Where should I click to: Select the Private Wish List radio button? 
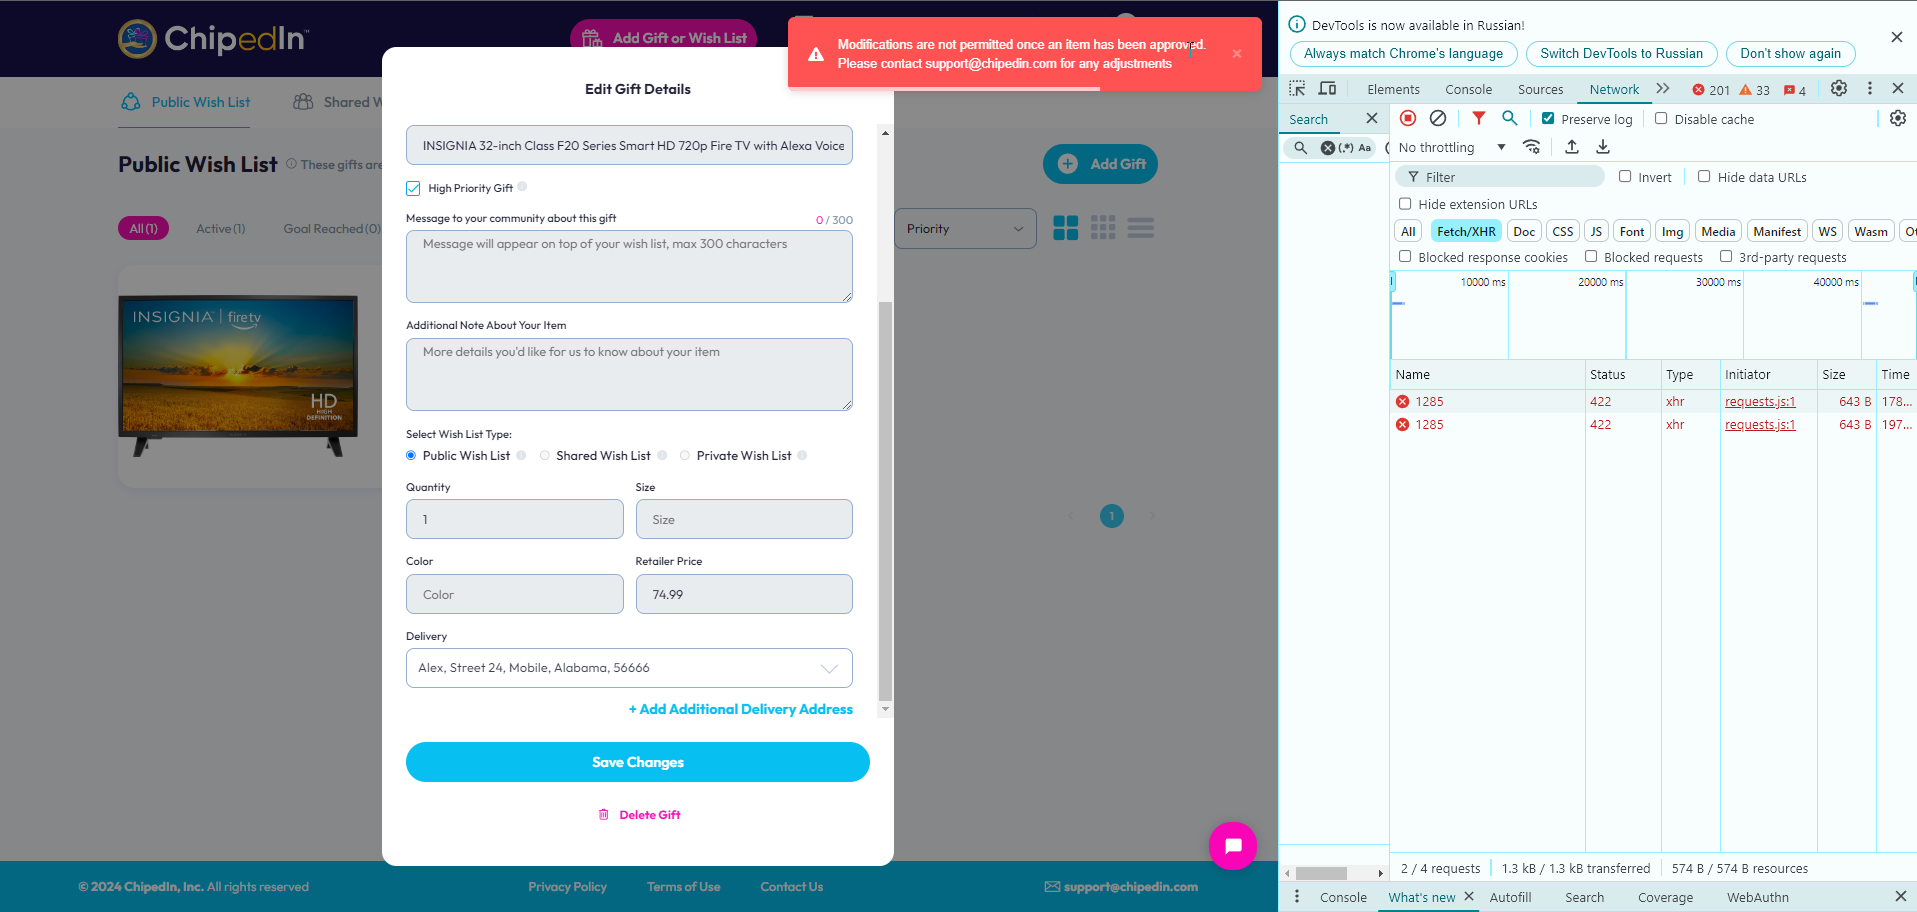(x=685, y=456)
